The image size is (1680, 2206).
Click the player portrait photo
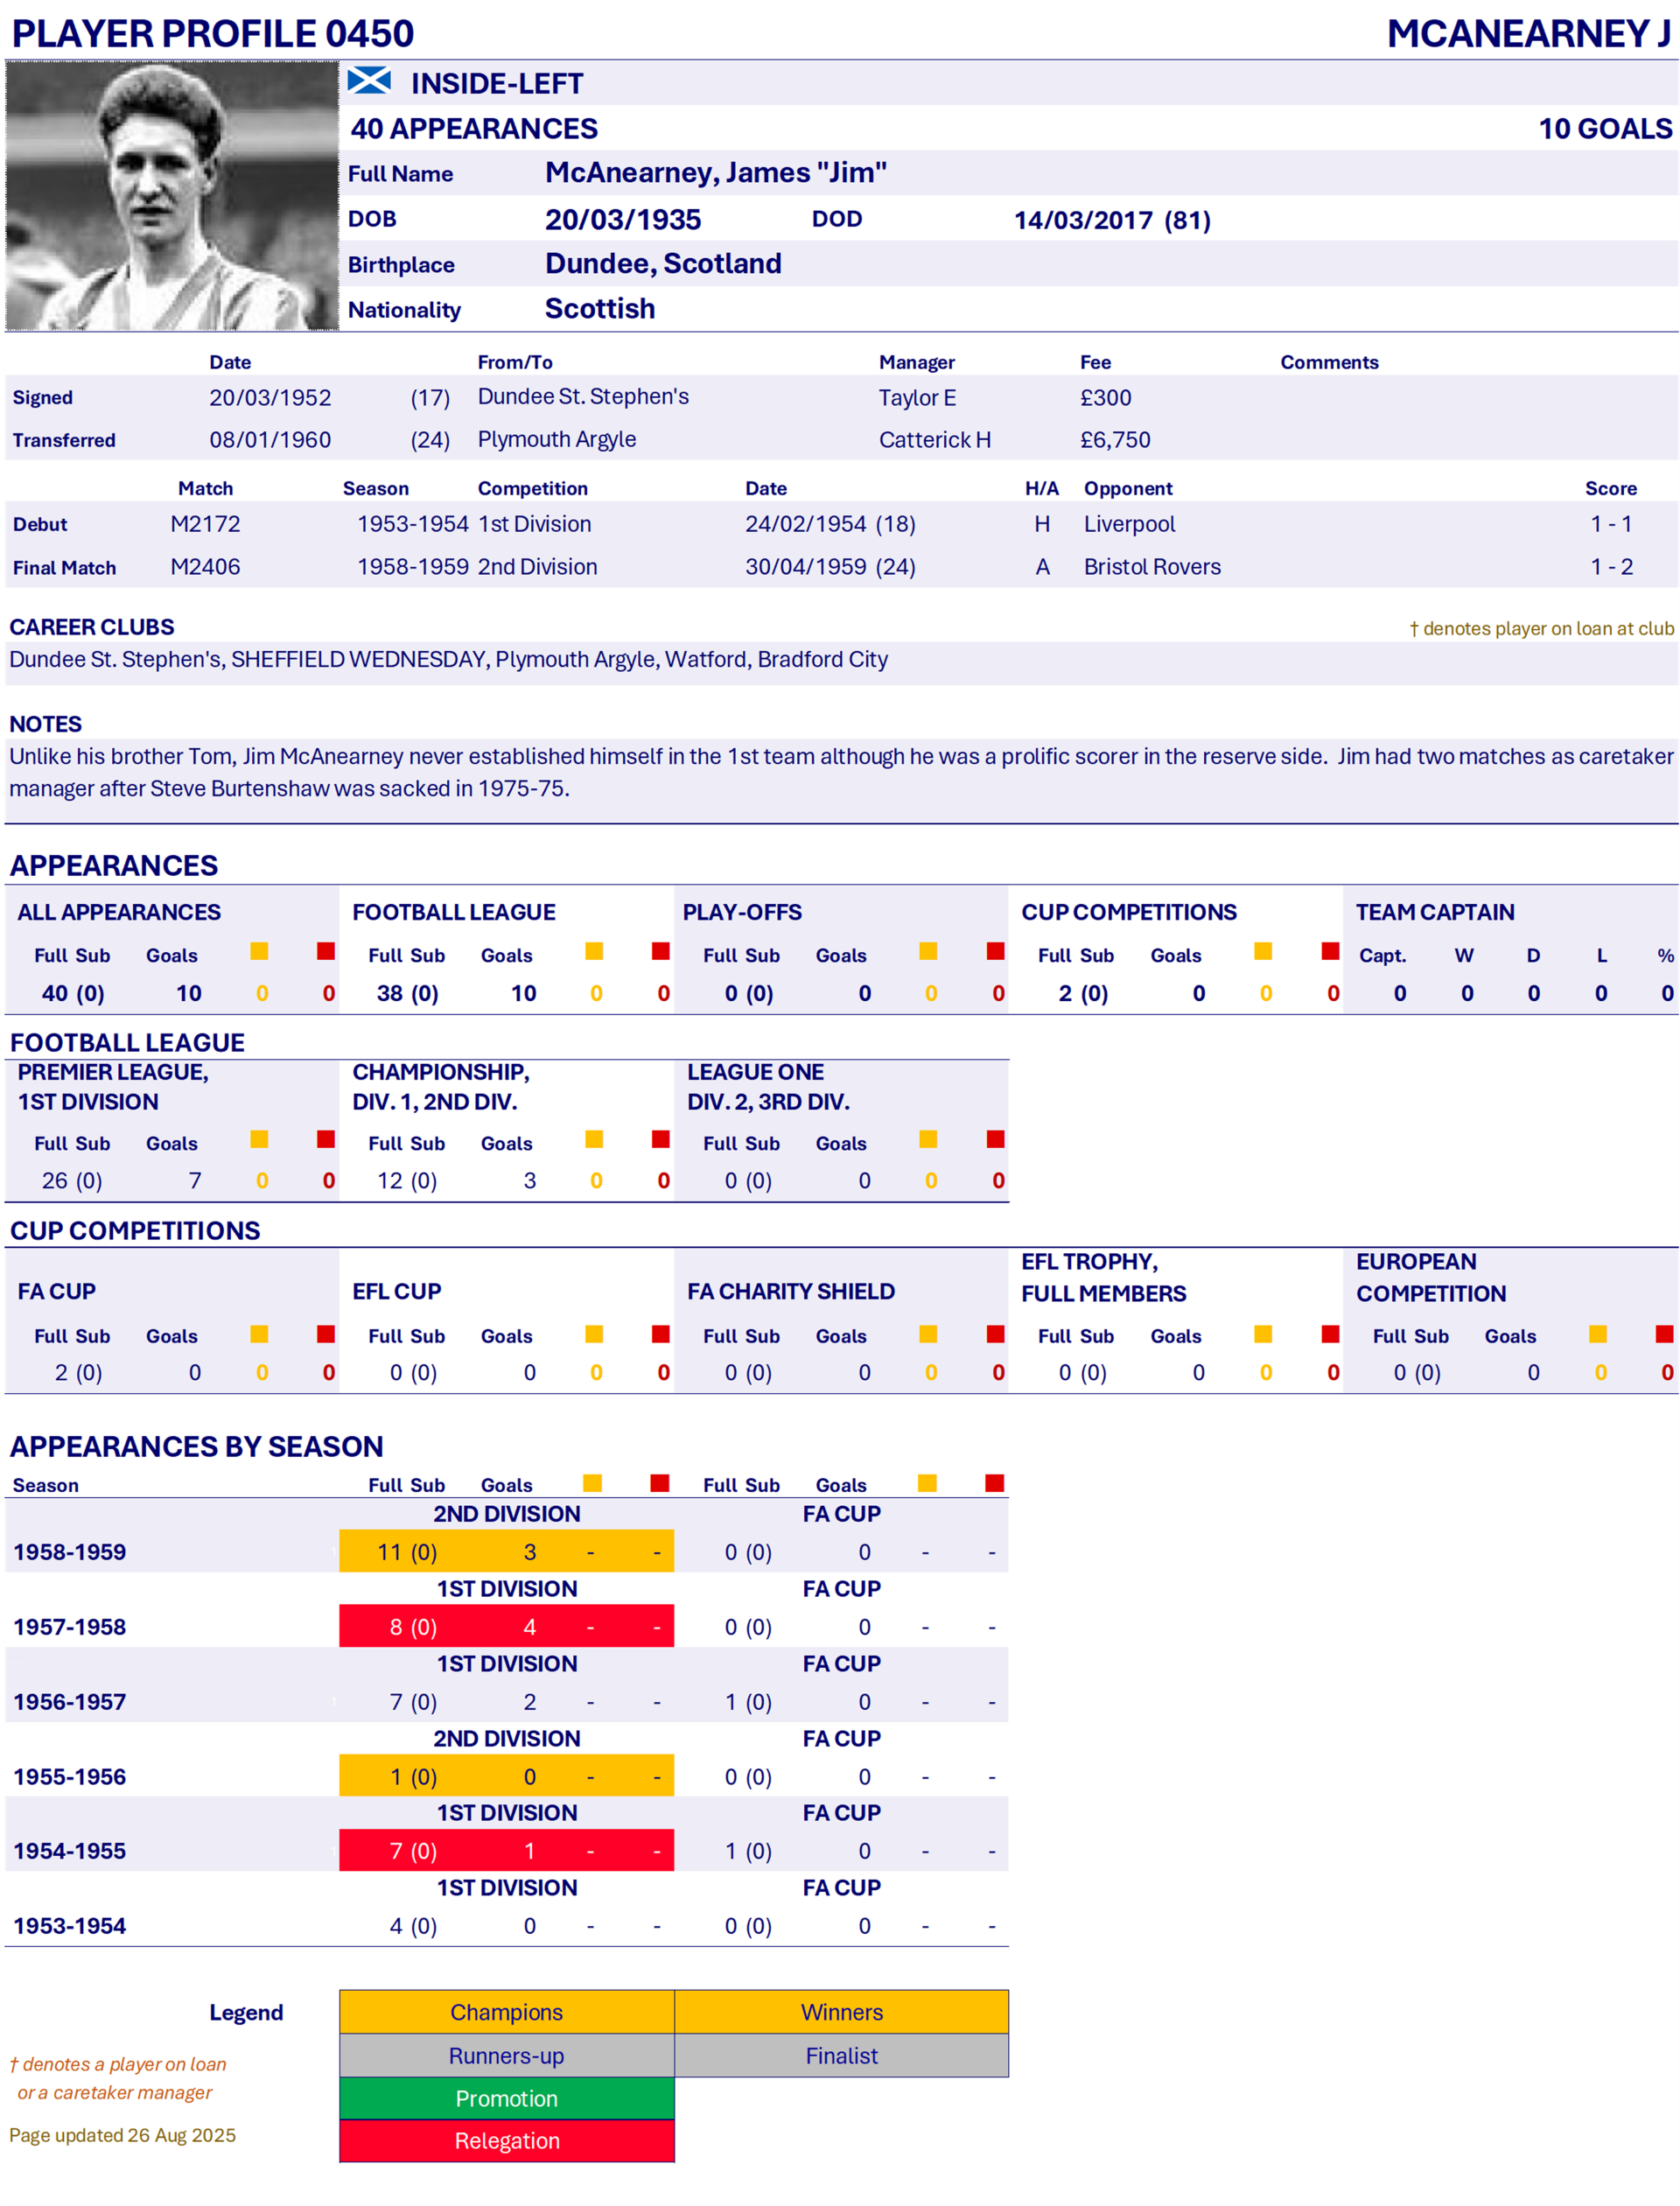pyautogui.click(x=171, y=196)
